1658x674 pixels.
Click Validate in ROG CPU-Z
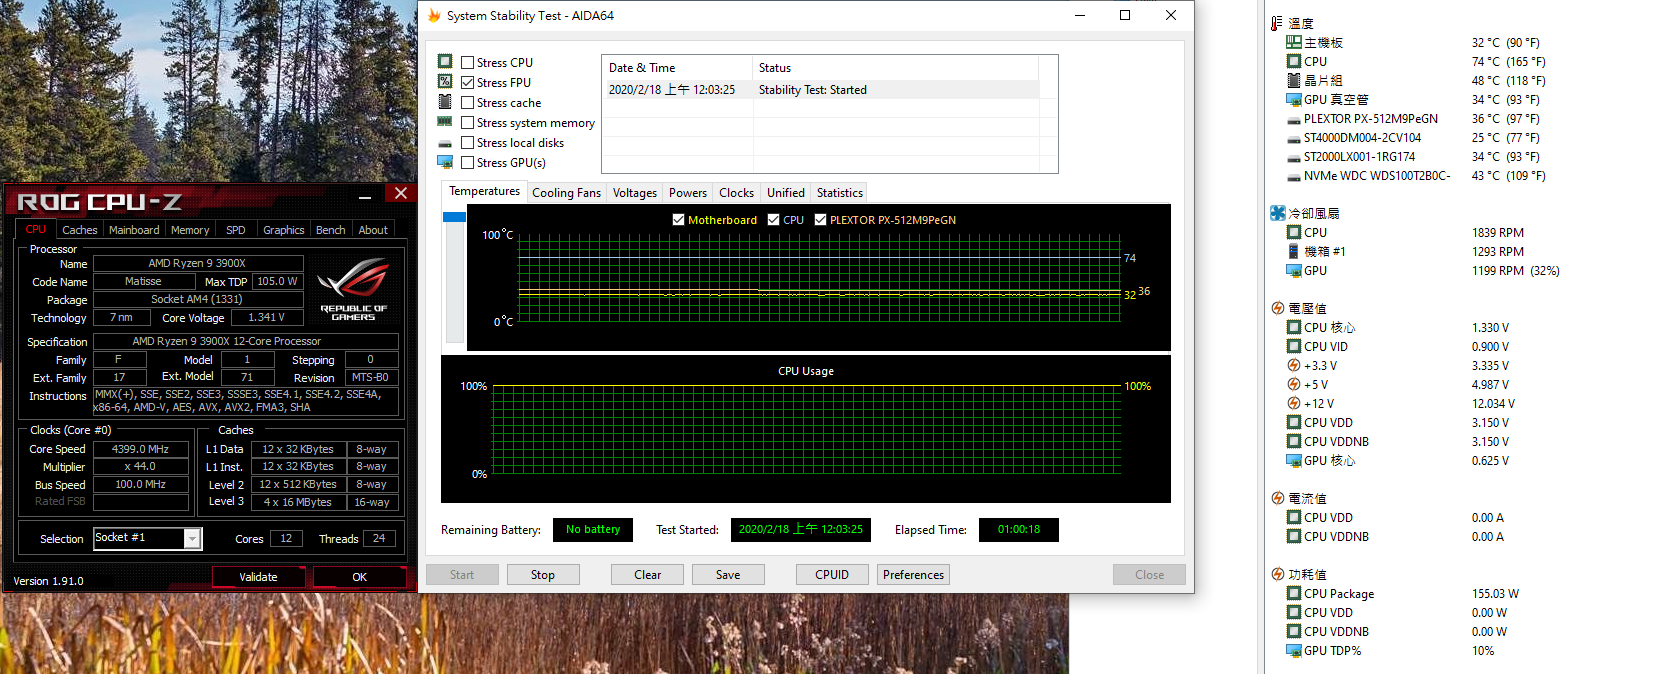(x=258, y=577)
